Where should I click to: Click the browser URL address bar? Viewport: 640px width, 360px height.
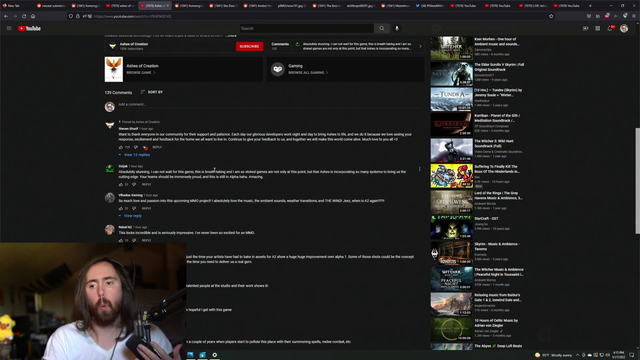[310, 16]
